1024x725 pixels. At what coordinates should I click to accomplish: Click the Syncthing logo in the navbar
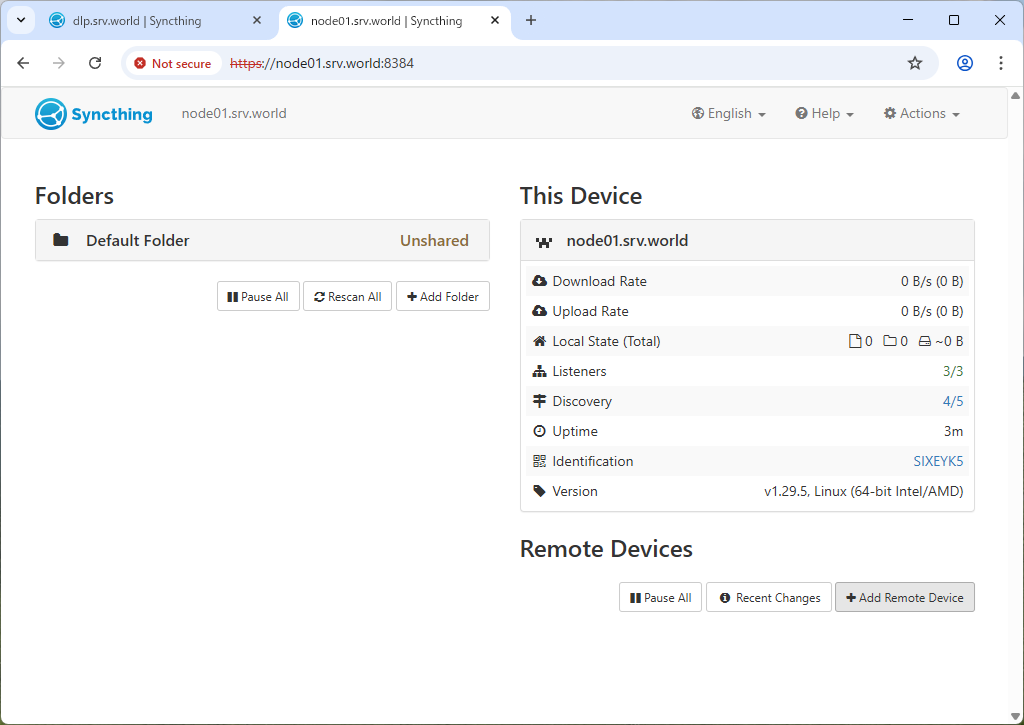(94, 114)
